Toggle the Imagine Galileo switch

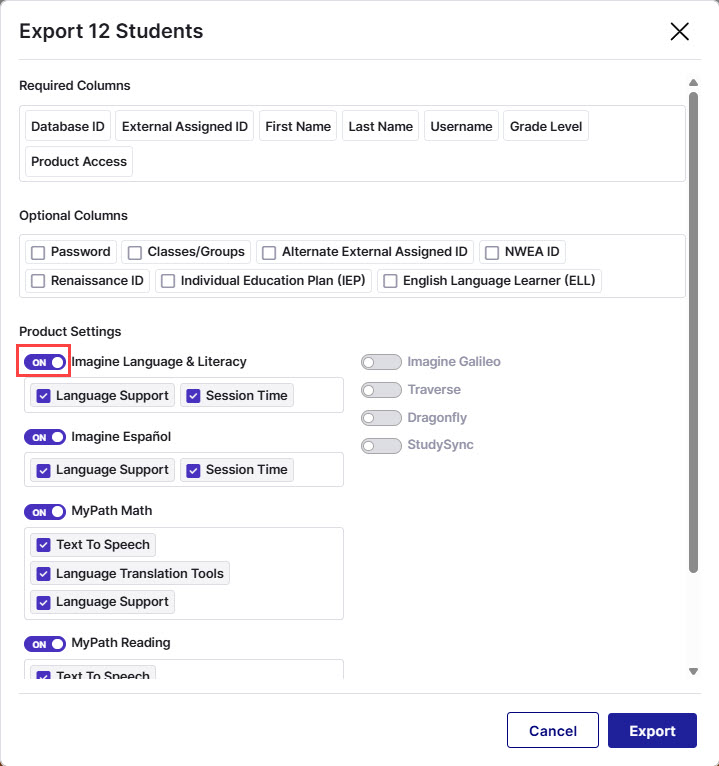(381, 362)
